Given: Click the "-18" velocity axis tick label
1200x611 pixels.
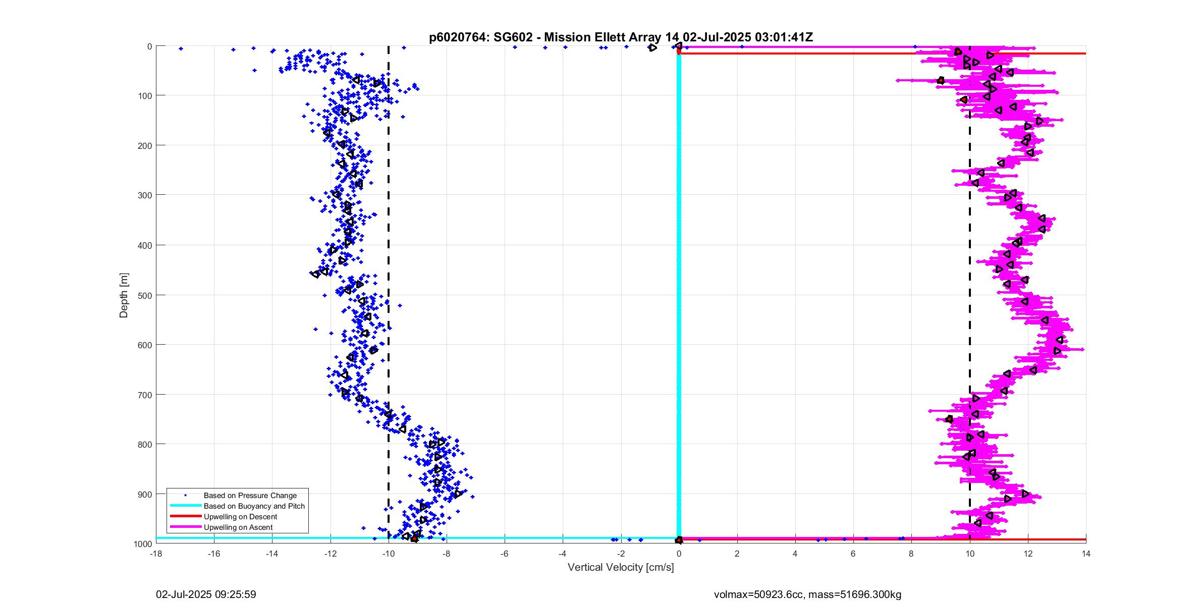Looking at the screenshot, I should tap(156, 553).
